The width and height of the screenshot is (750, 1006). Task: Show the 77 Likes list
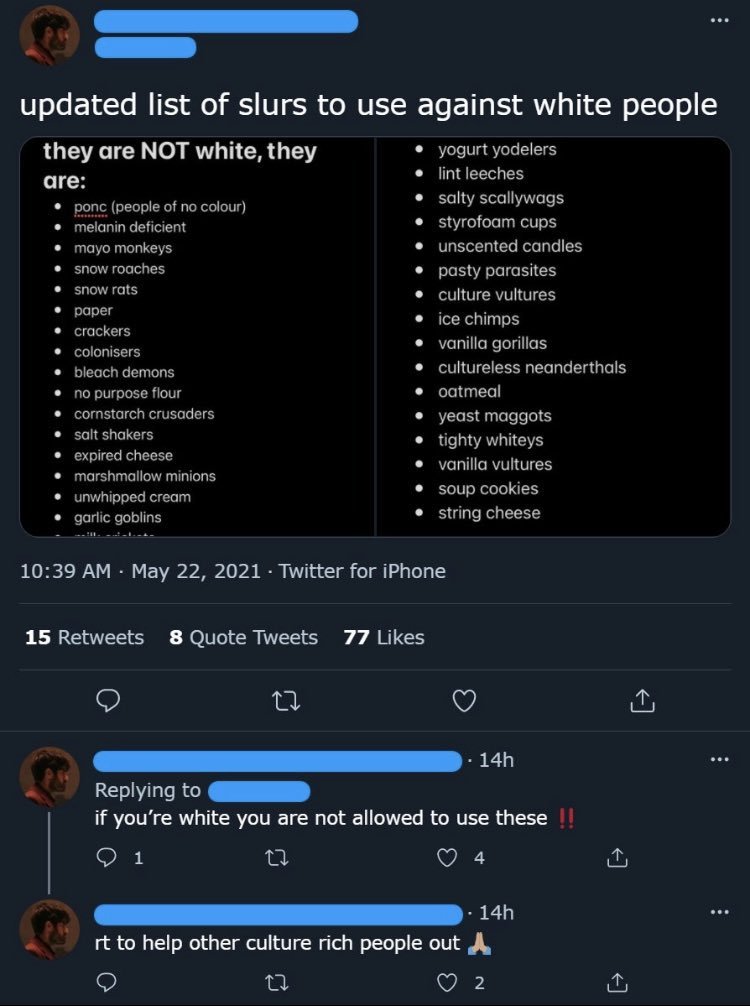coord(383,638)
